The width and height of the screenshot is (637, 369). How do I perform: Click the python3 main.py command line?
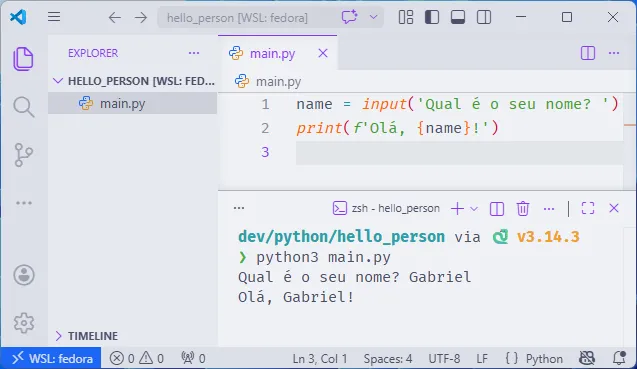pos(323,257)
